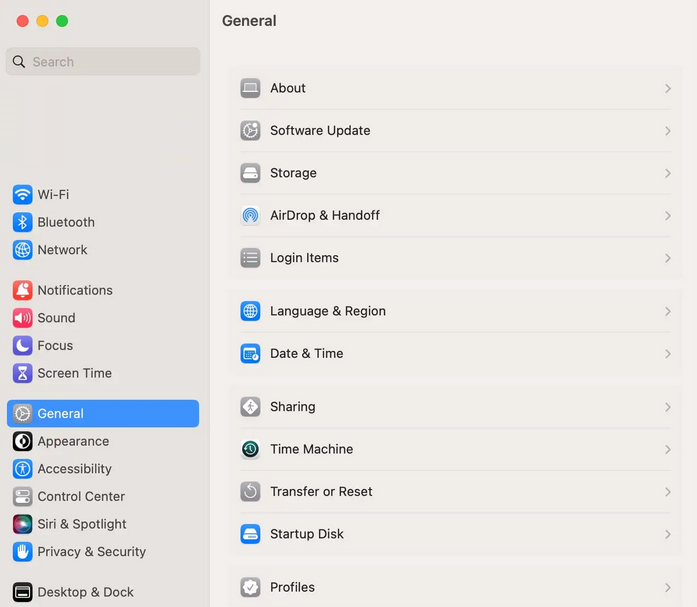Viewport: 697px width, 607px height.
Task: Click the Time Machine row chevron
Action: (x=668, y=449)
